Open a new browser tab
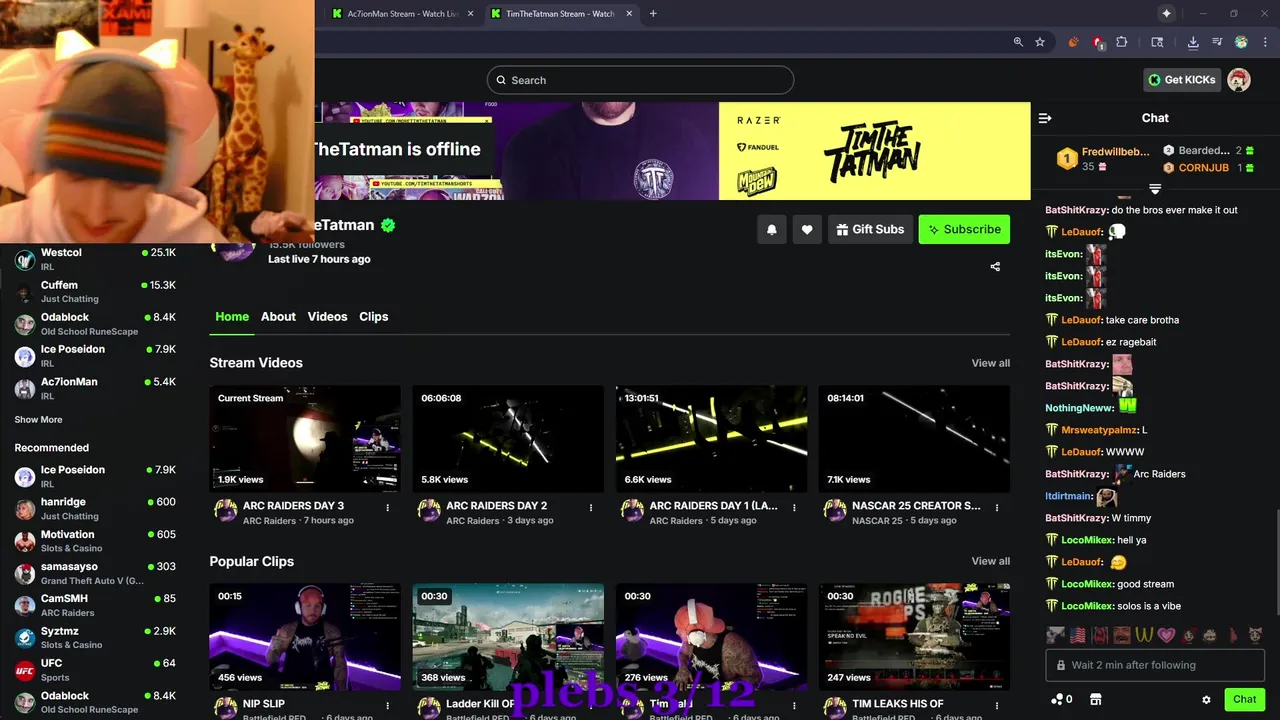Screen dimensions: 1280x720 coord(653,13)
